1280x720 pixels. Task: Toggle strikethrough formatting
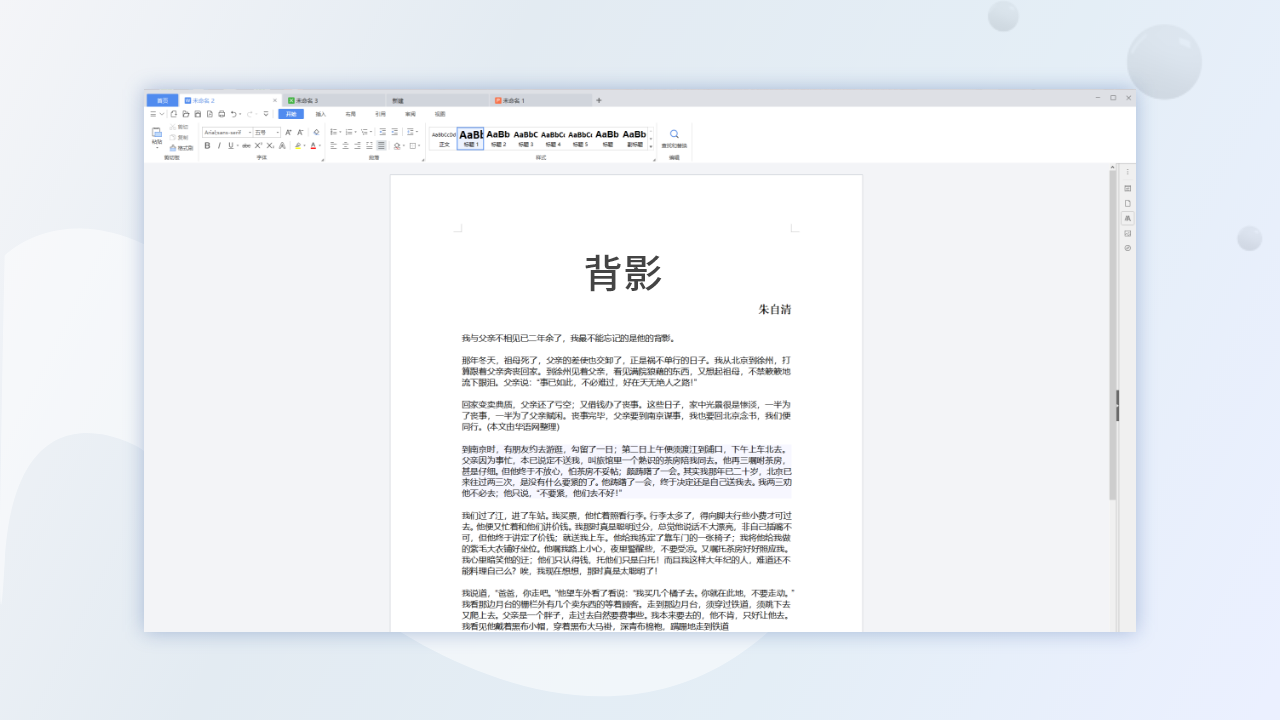(246, 145)
